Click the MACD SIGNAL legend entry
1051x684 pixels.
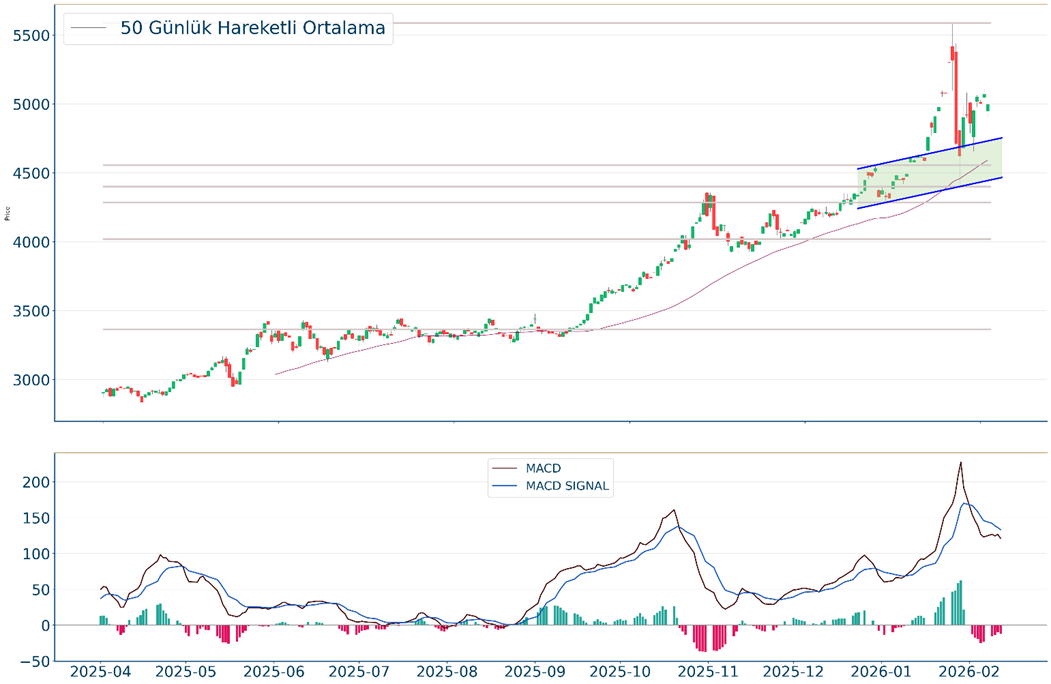pyautogui.click(x=567, y=486)
